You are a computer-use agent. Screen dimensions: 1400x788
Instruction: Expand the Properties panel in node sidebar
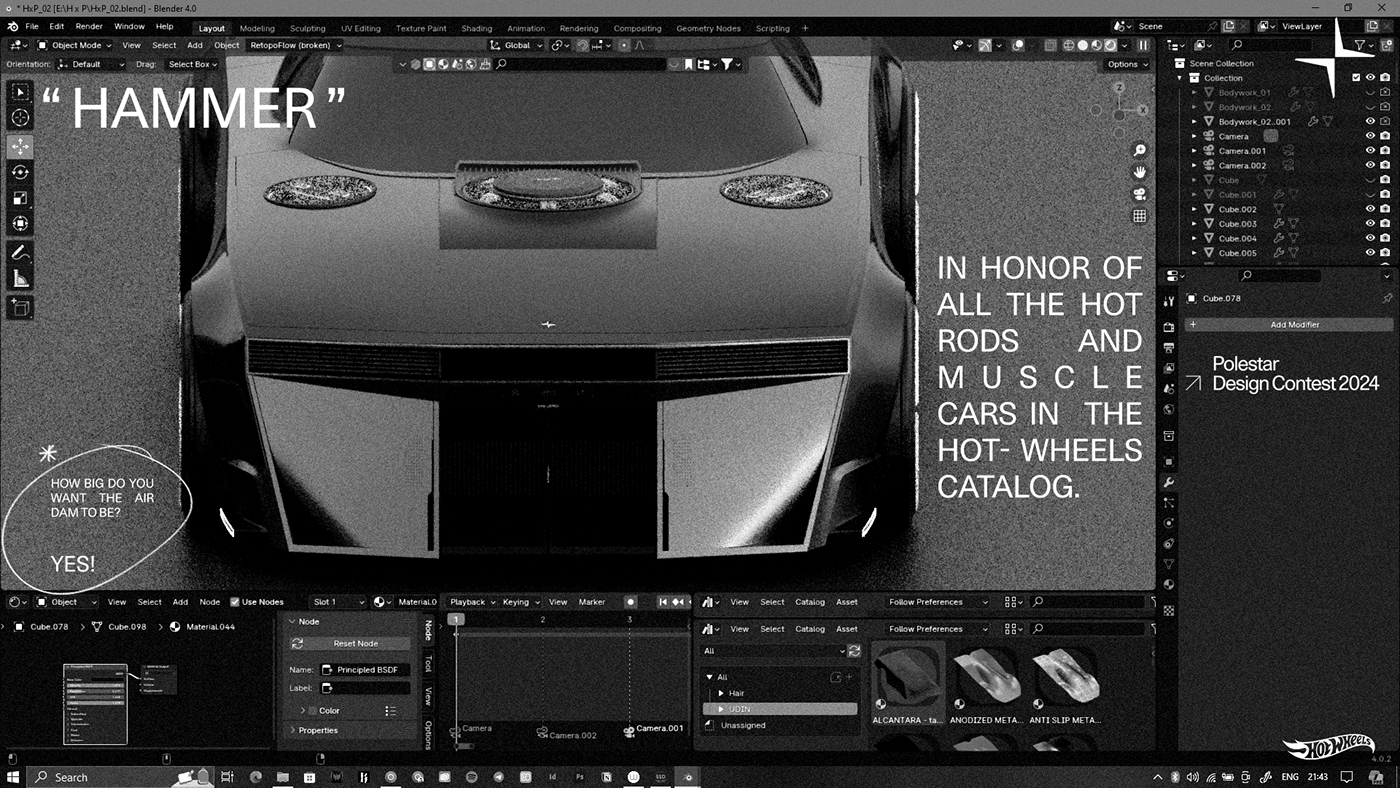point(293,730)
